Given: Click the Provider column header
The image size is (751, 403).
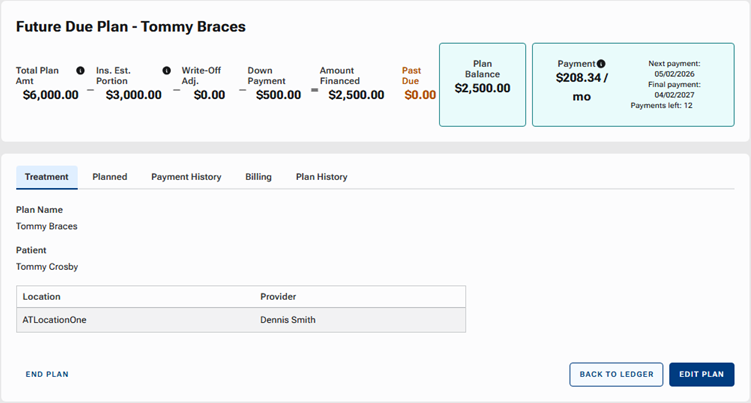Looking at the screenshot, I should pos(278,297).
